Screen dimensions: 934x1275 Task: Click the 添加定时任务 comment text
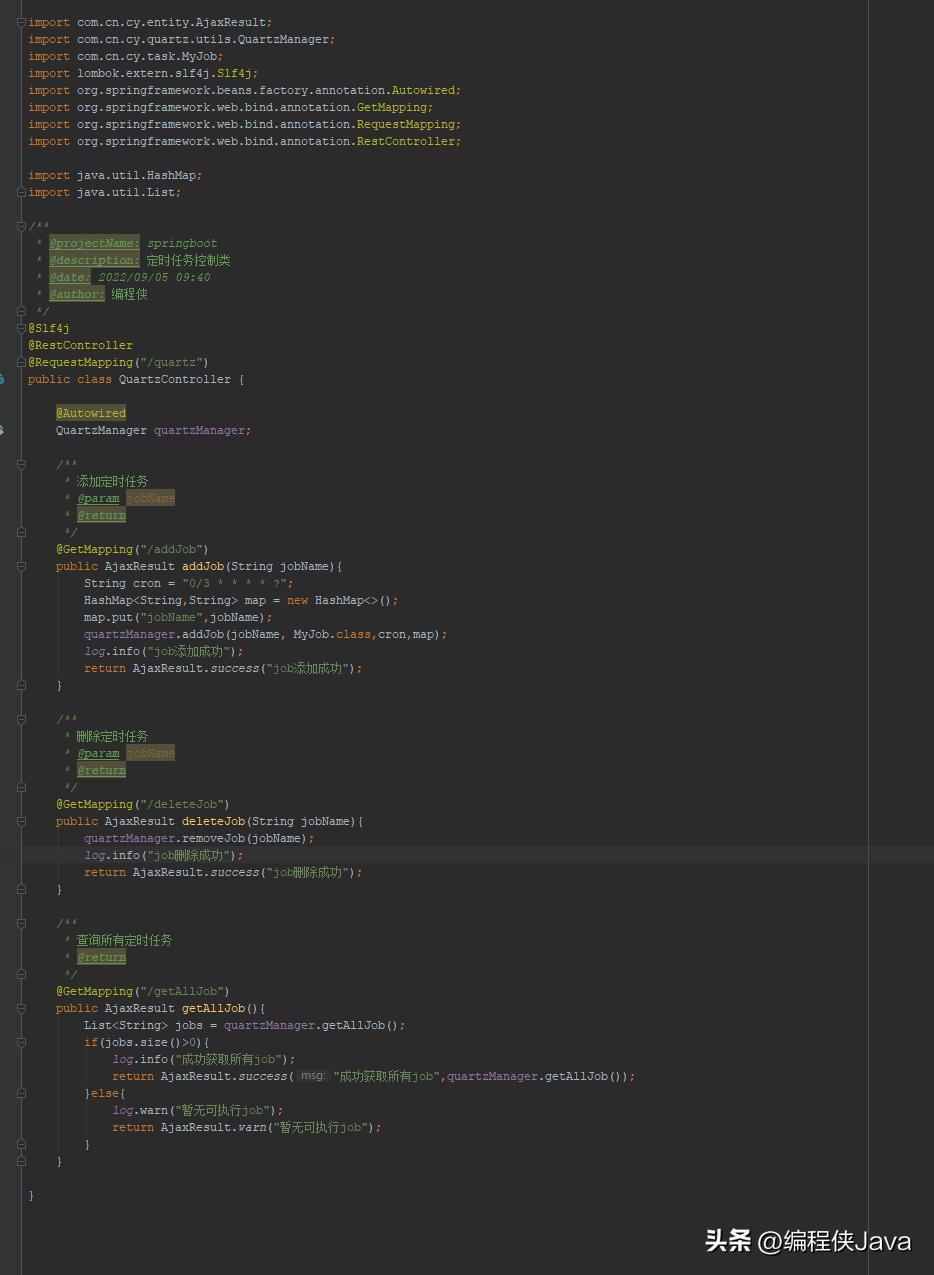(x=112, y=481)
